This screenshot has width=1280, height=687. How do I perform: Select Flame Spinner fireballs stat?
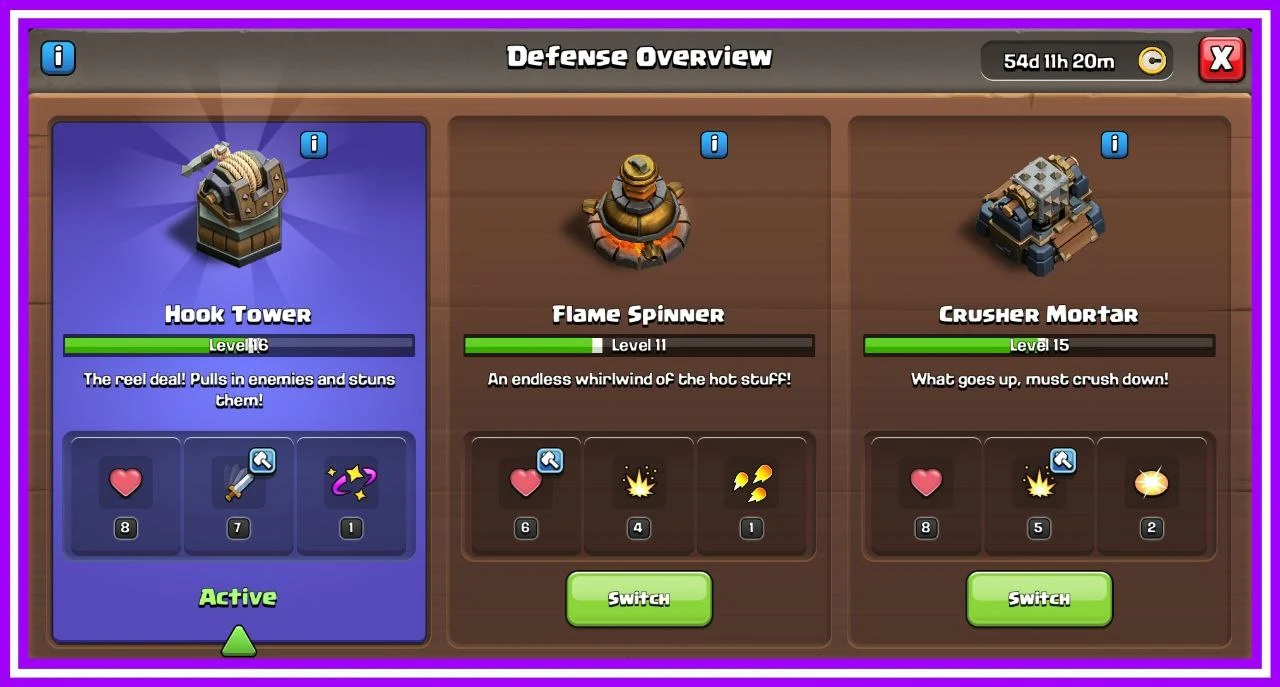(751, 495)
